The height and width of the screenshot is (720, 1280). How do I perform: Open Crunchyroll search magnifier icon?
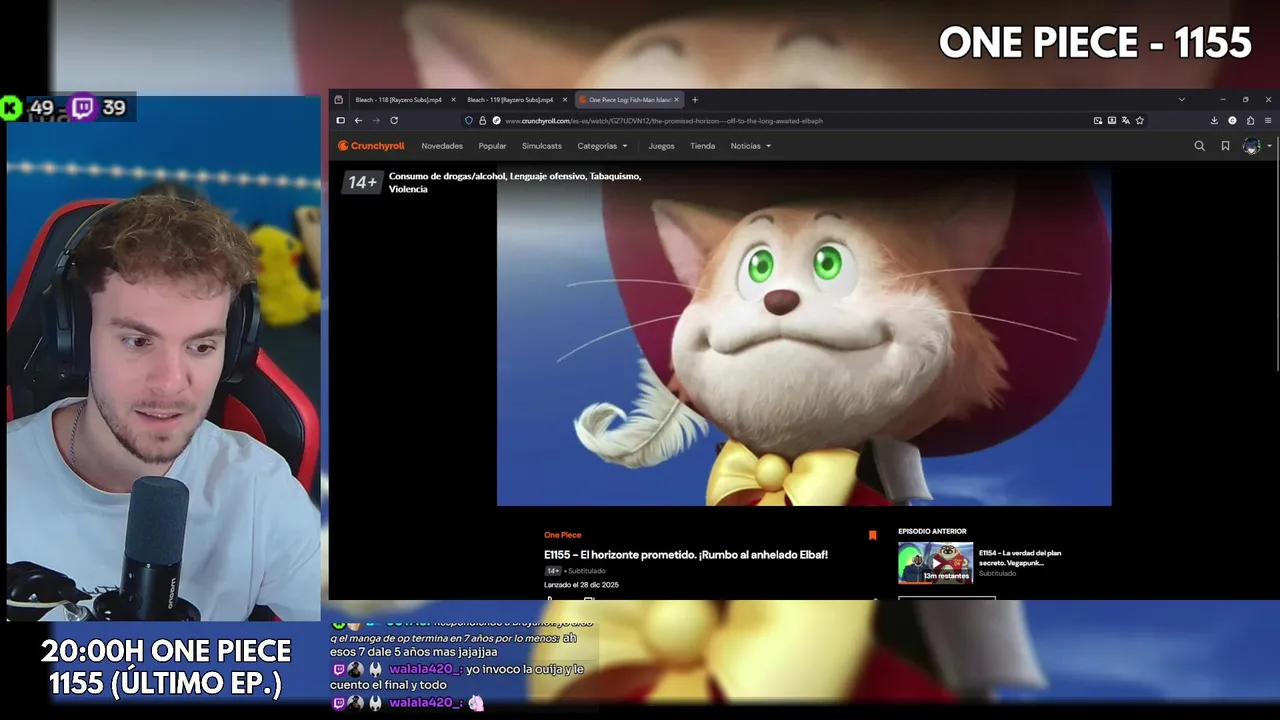(x=1199, y=146)
